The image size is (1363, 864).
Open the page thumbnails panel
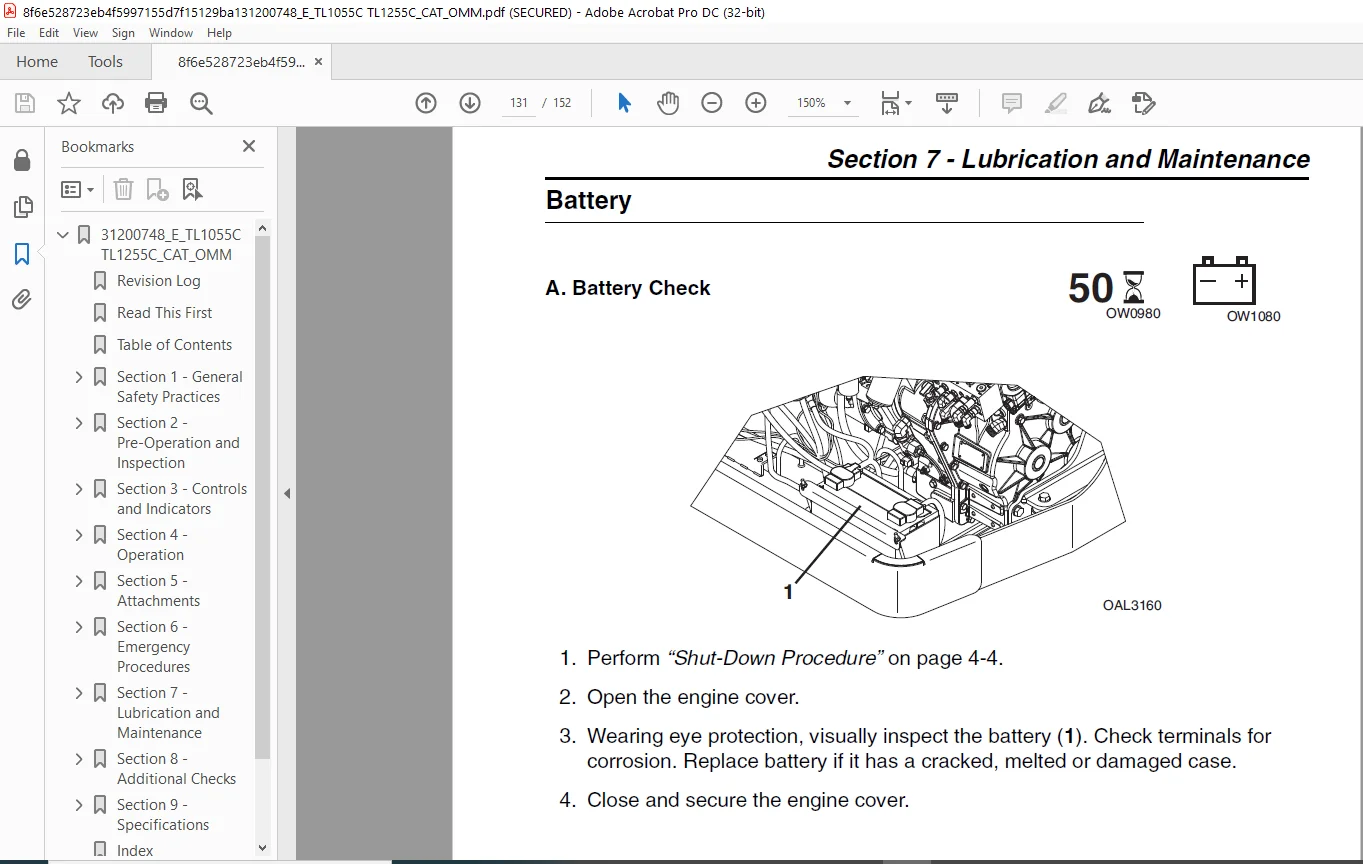click(x=22, y=207)
